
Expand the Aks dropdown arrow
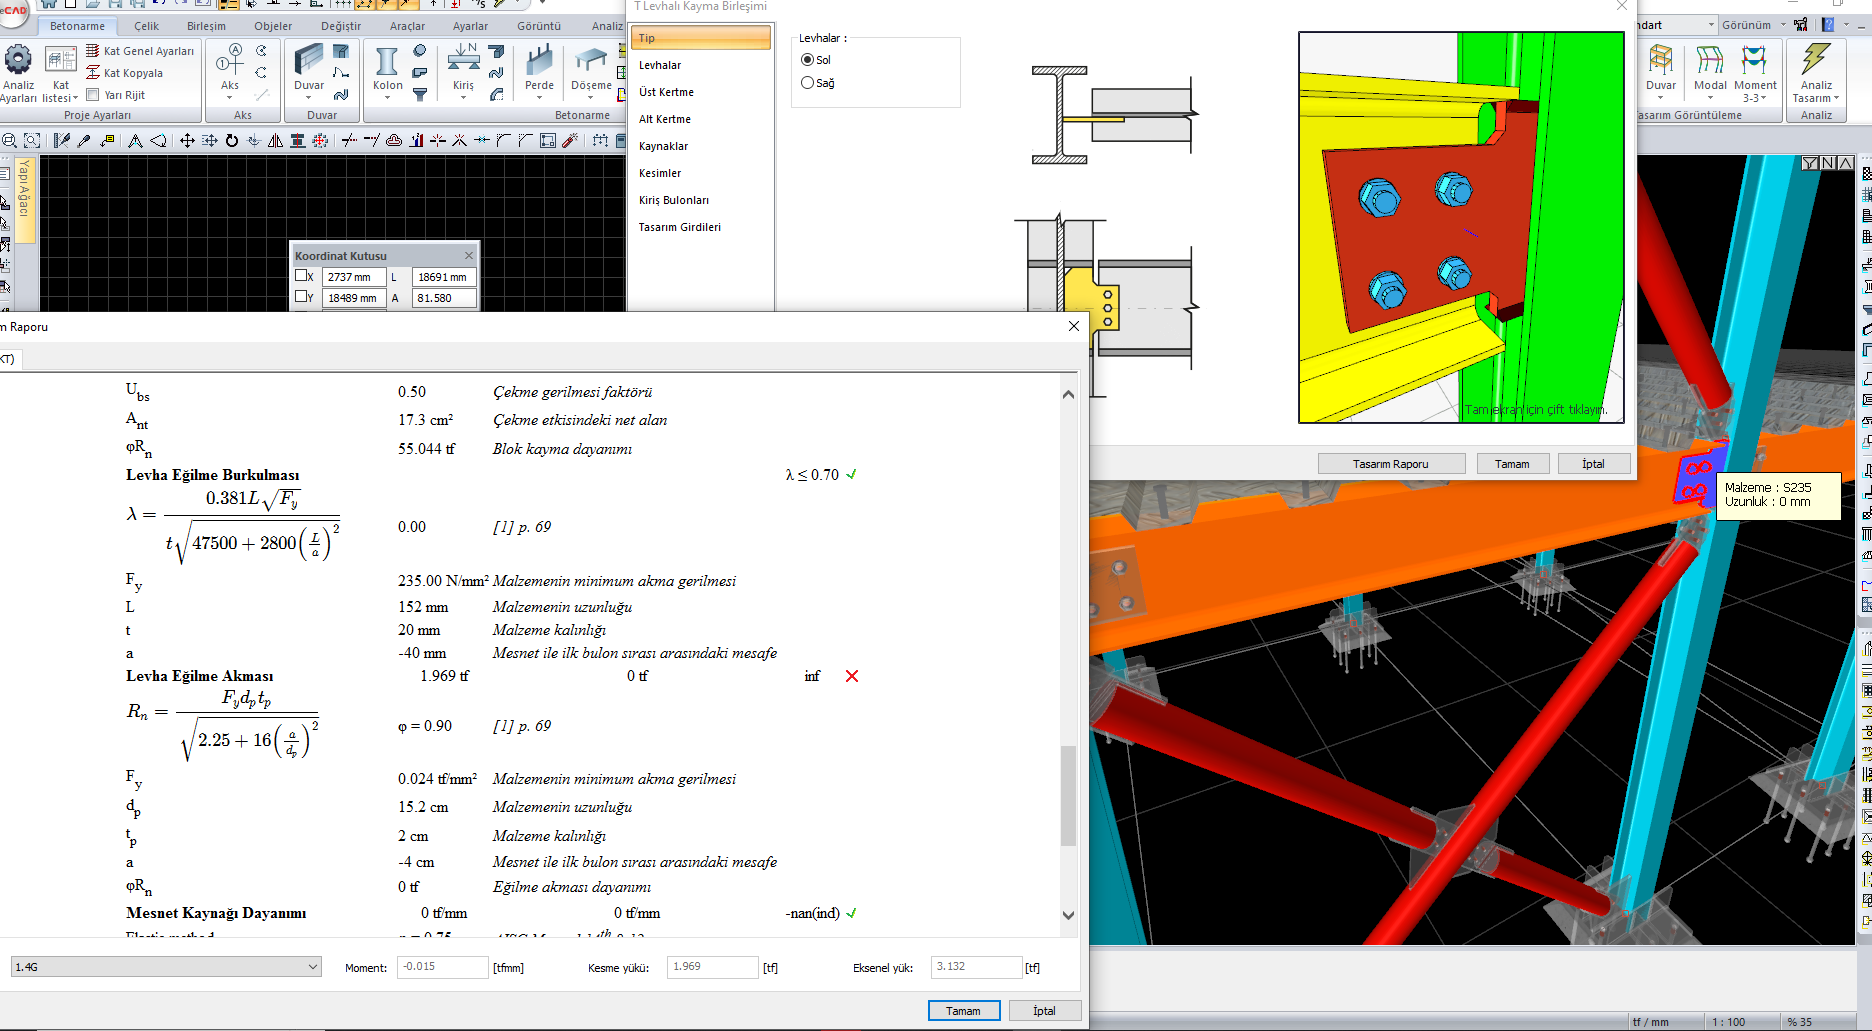pyautogui.click(x=230, y=98)
